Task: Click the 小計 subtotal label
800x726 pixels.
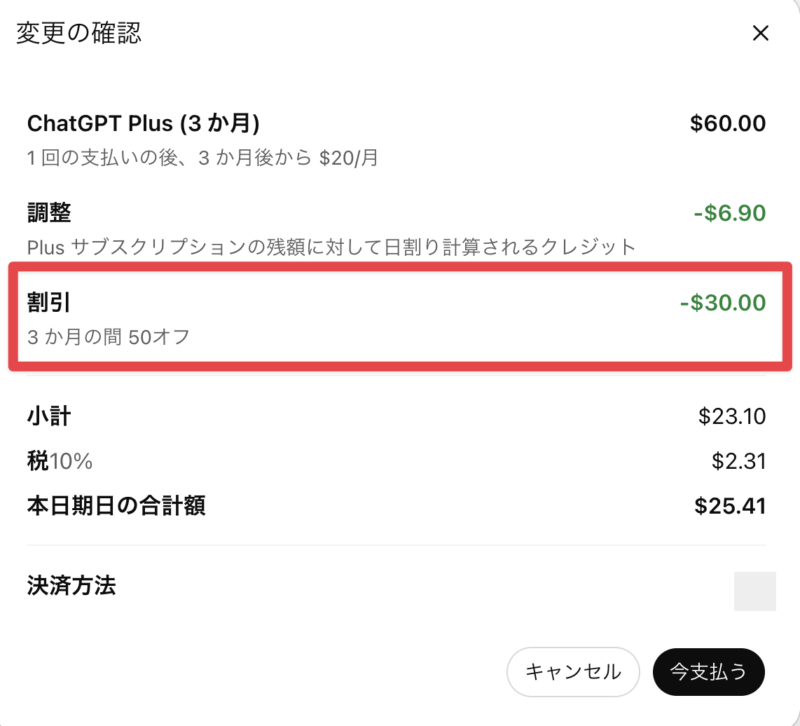Action: pyautogui.click(x=49, y=416)
